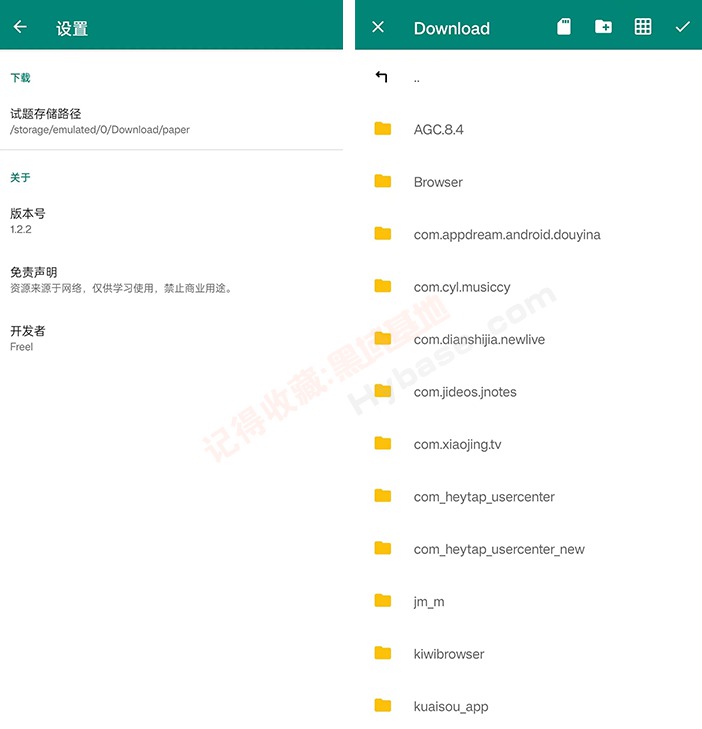Click the com_heytap_usercenter folder icon
This screenshot has width=702, height=729.
tap(383, 496)
